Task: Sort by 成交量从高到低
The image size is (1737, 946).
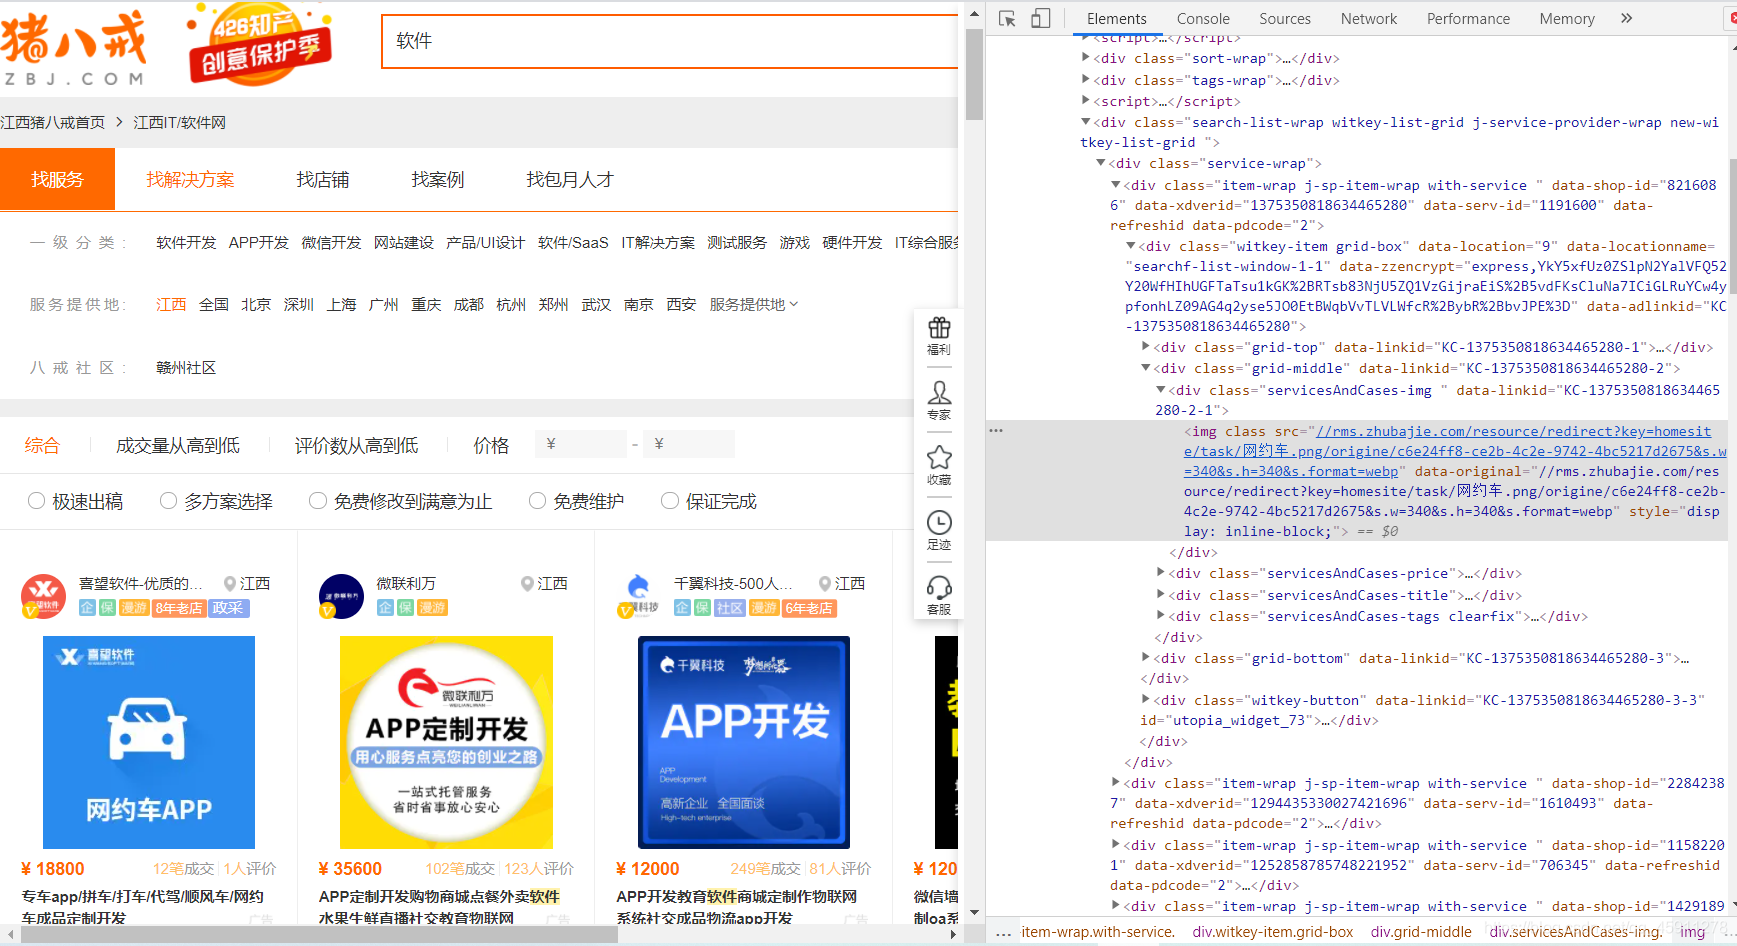Action: click(178, 445)
